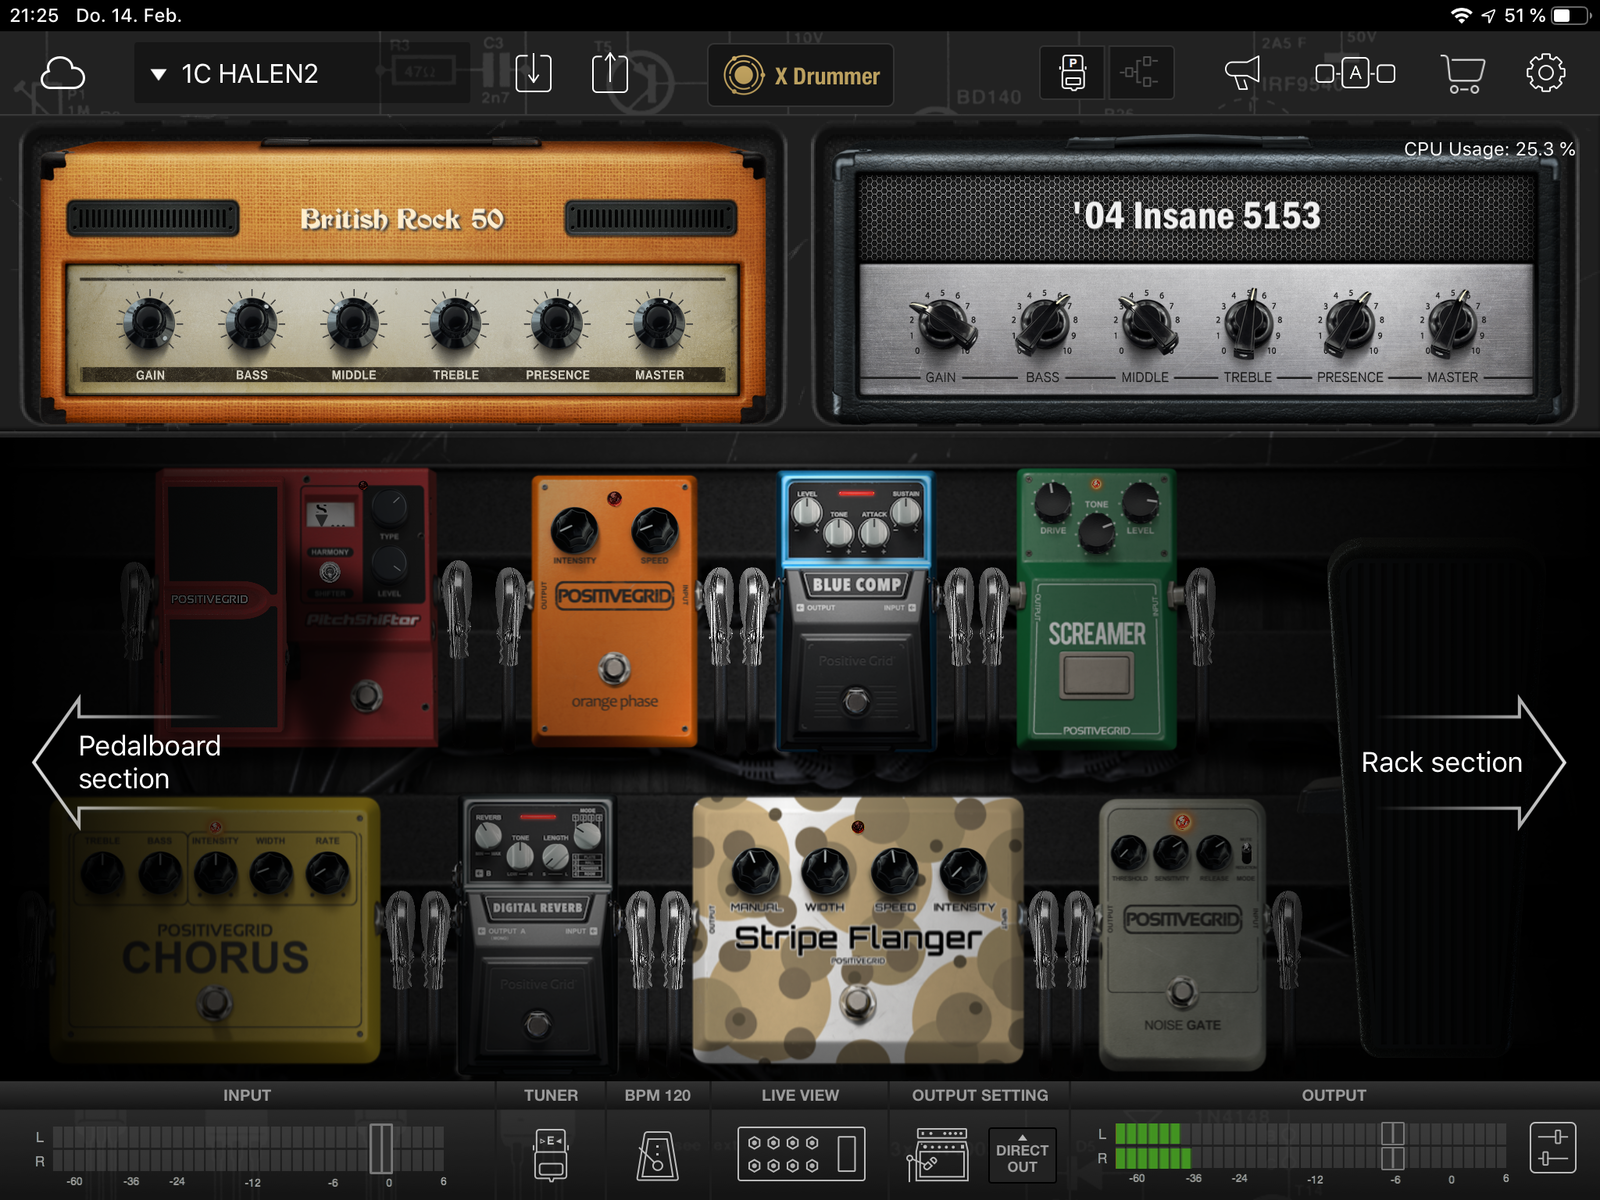Viewport: 1600px width, 1200px height.
Task: Click the OUTPUT L channel slider handle
Action: click(1393, 1134)
